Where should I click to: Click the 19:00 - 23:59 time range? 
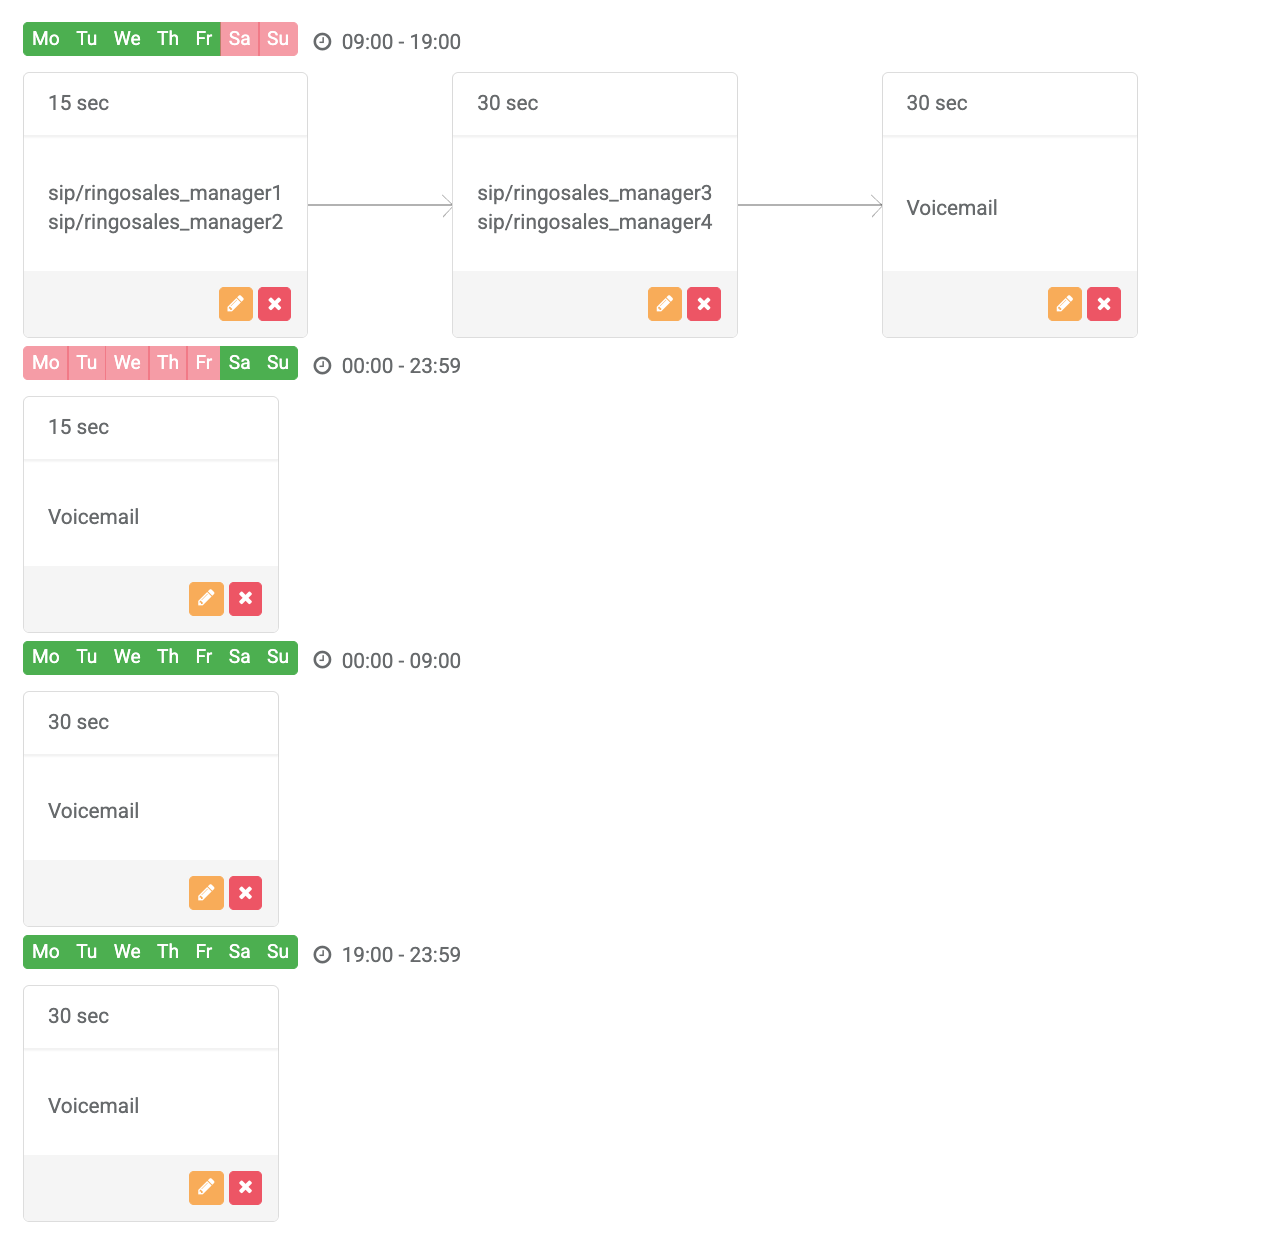click(x=401, y=955)
